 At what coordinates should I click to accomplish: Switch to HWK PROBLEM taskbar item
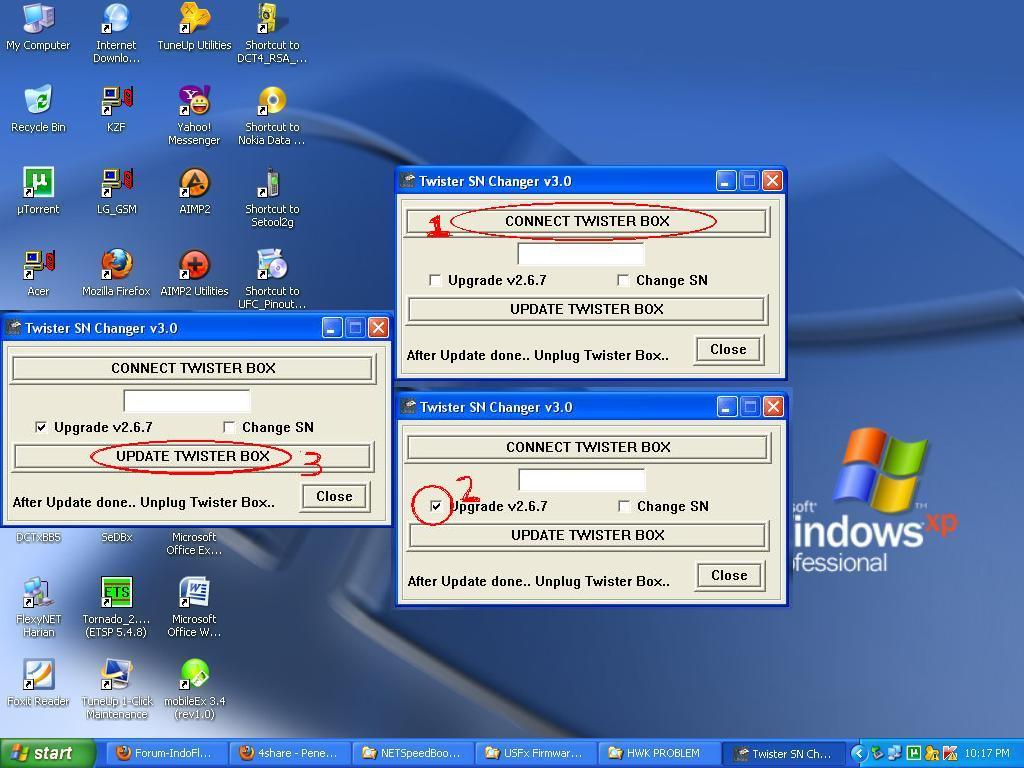pyautogui.click(x=658, y=754)
